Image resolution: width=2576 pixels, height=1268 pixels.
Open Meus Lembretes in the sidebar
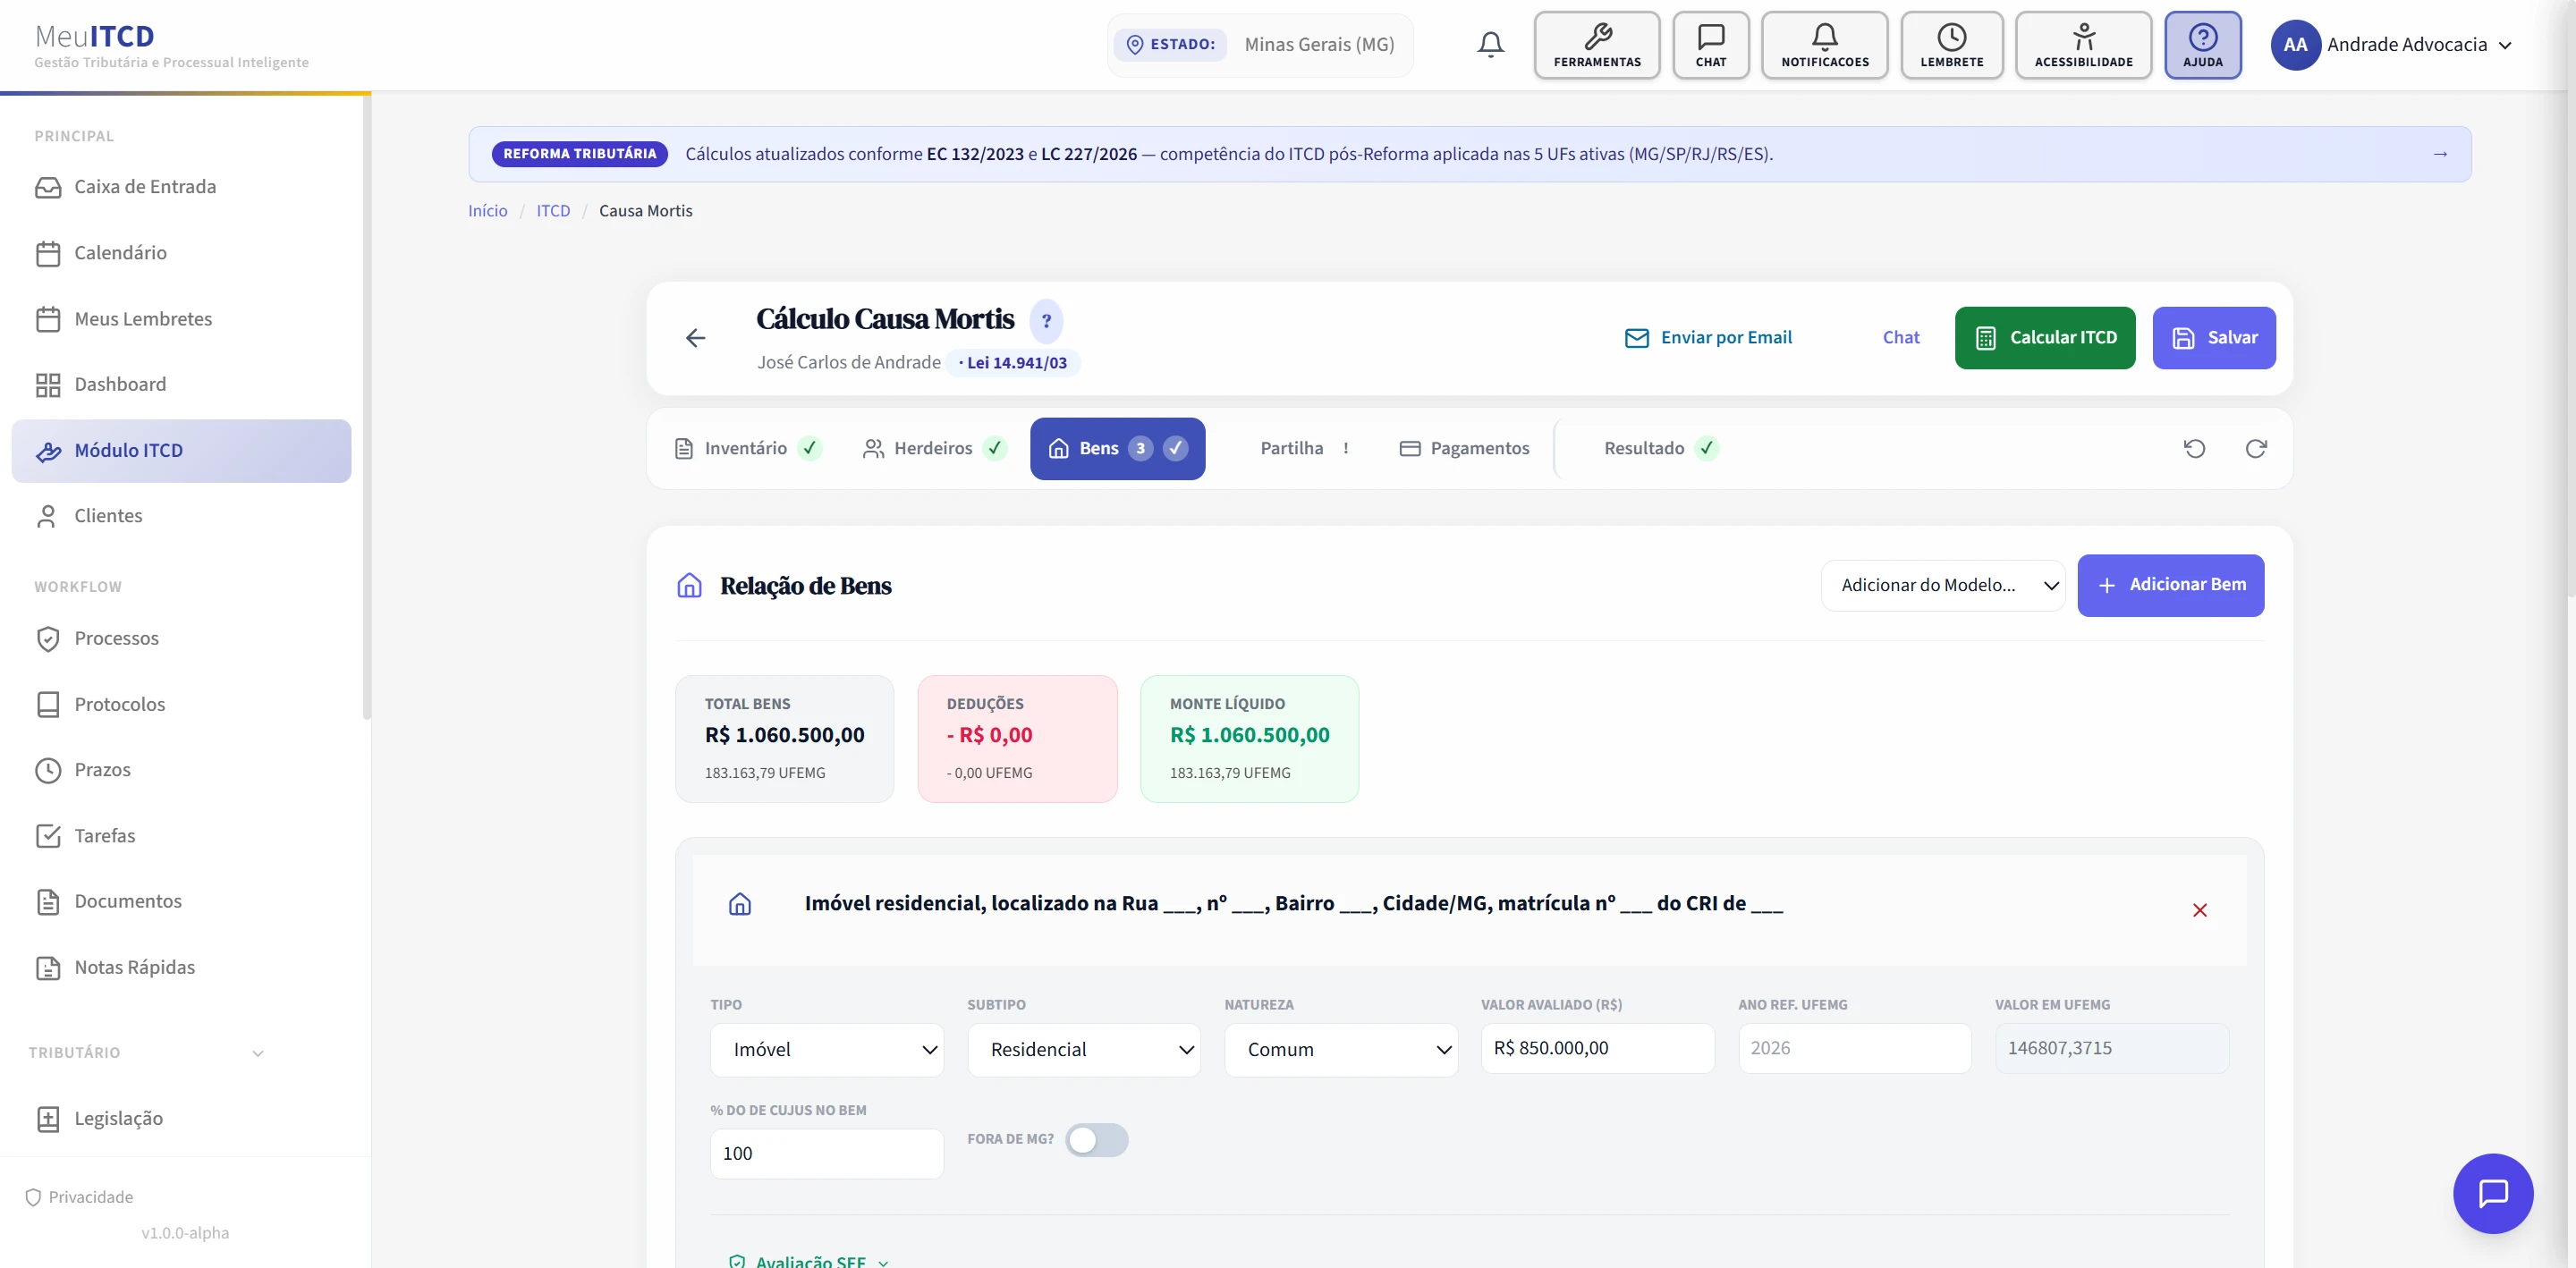[x=182, y=319]
